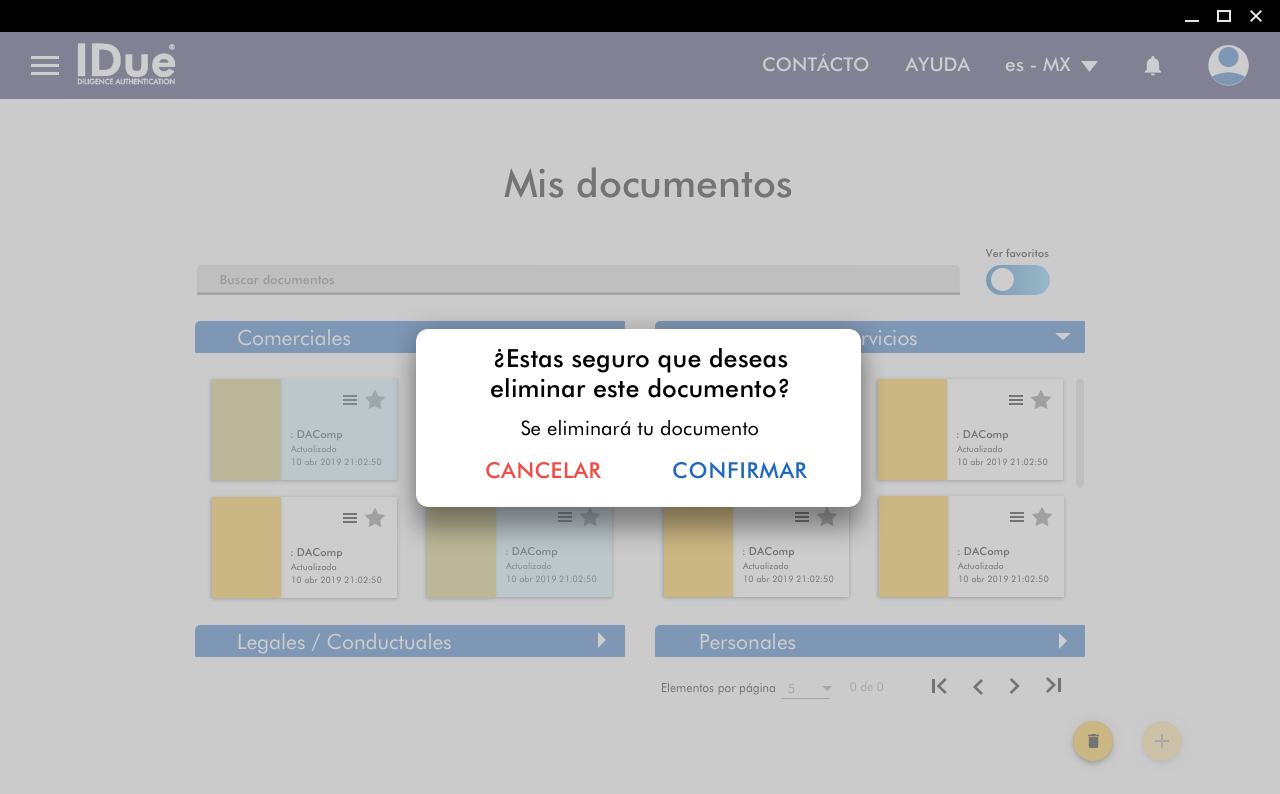Go to the first page of results
This screenshot has height=794, width=1280.
[x=939, y=686]
